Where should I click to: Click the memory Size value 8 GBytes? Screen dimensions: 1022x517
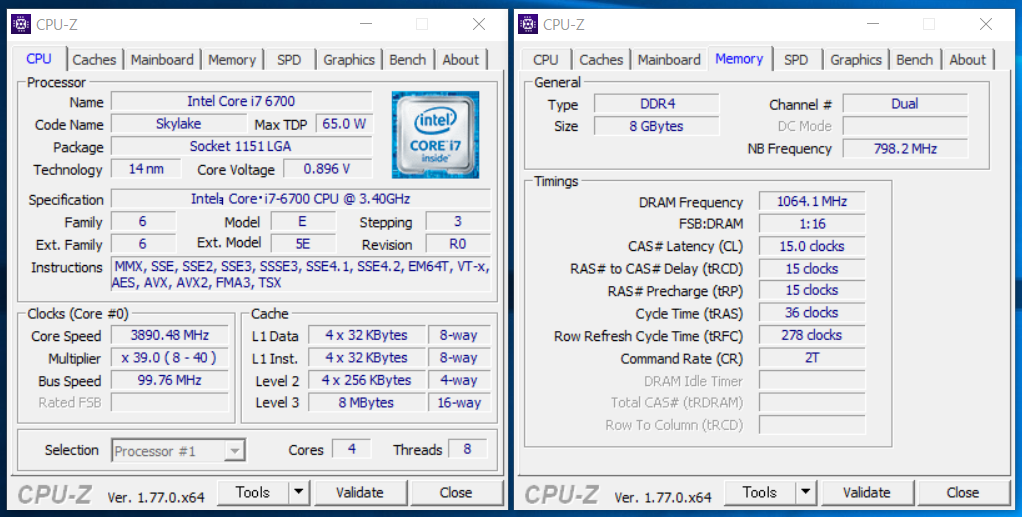click(x=657, y=126)
